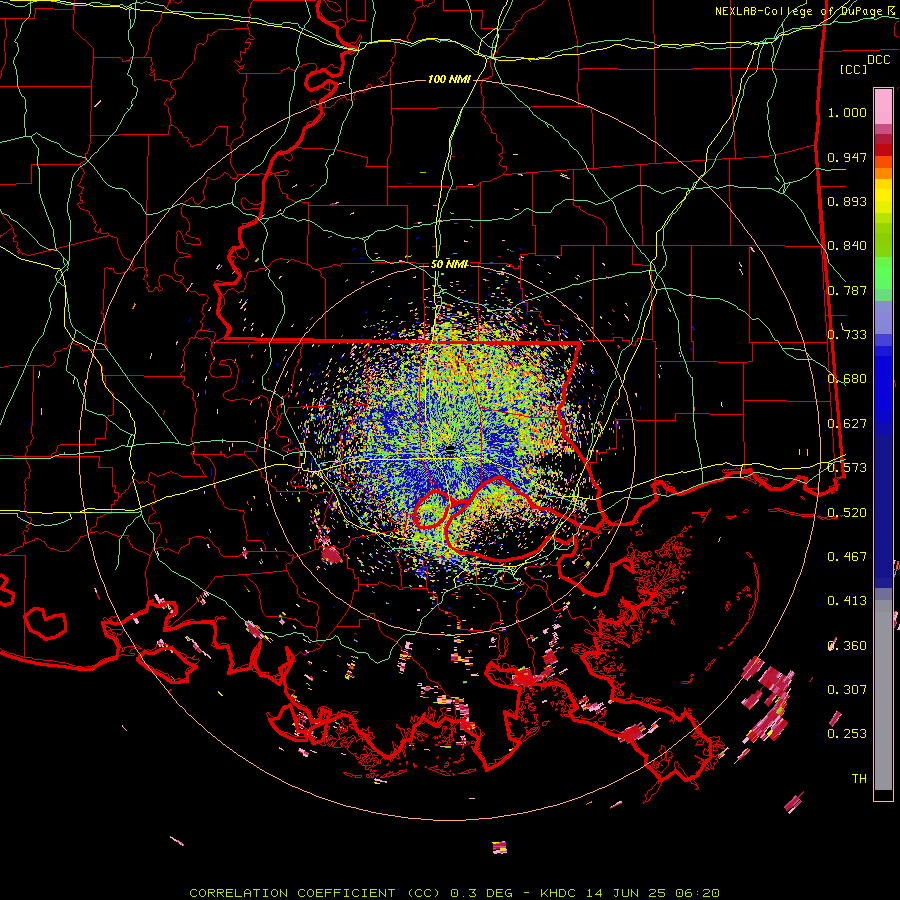Click the 0.840 scale value

click(847, 246)
